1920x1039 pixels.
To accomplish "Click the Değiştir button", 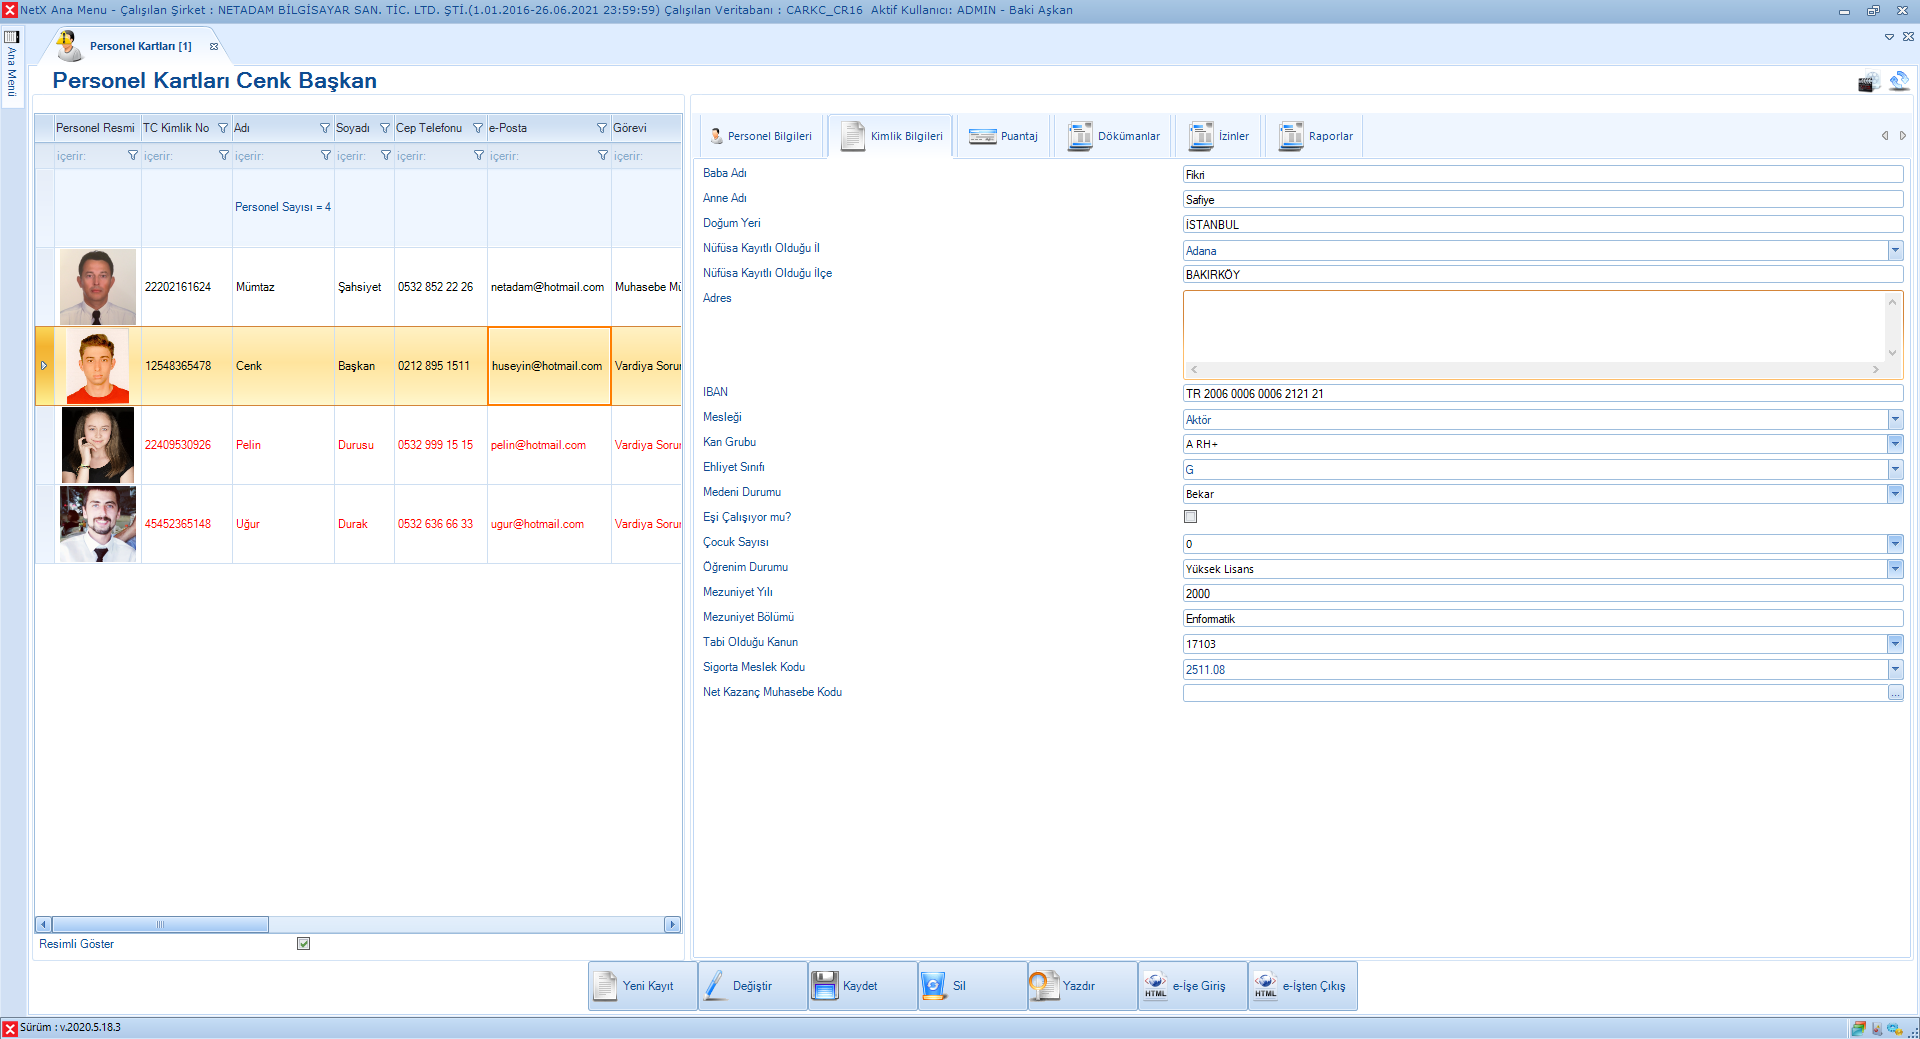I will (753, 986).
